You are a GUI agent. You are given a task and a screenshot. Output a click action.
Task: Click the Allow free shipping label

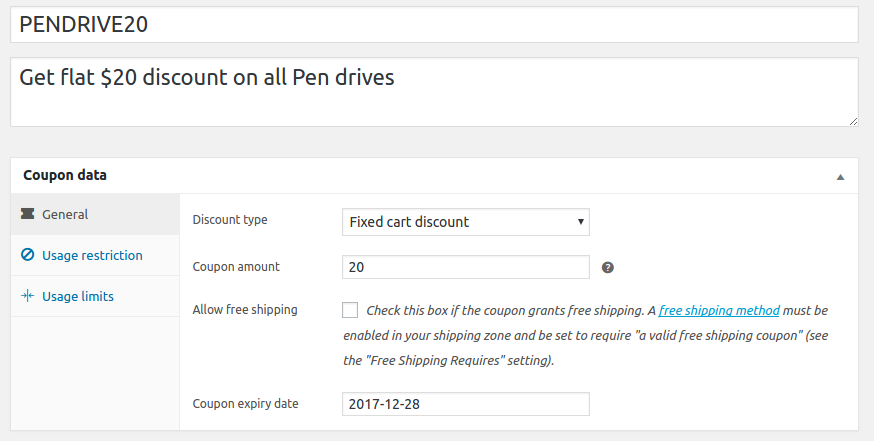pyautogui.click(x=245, y=310)
